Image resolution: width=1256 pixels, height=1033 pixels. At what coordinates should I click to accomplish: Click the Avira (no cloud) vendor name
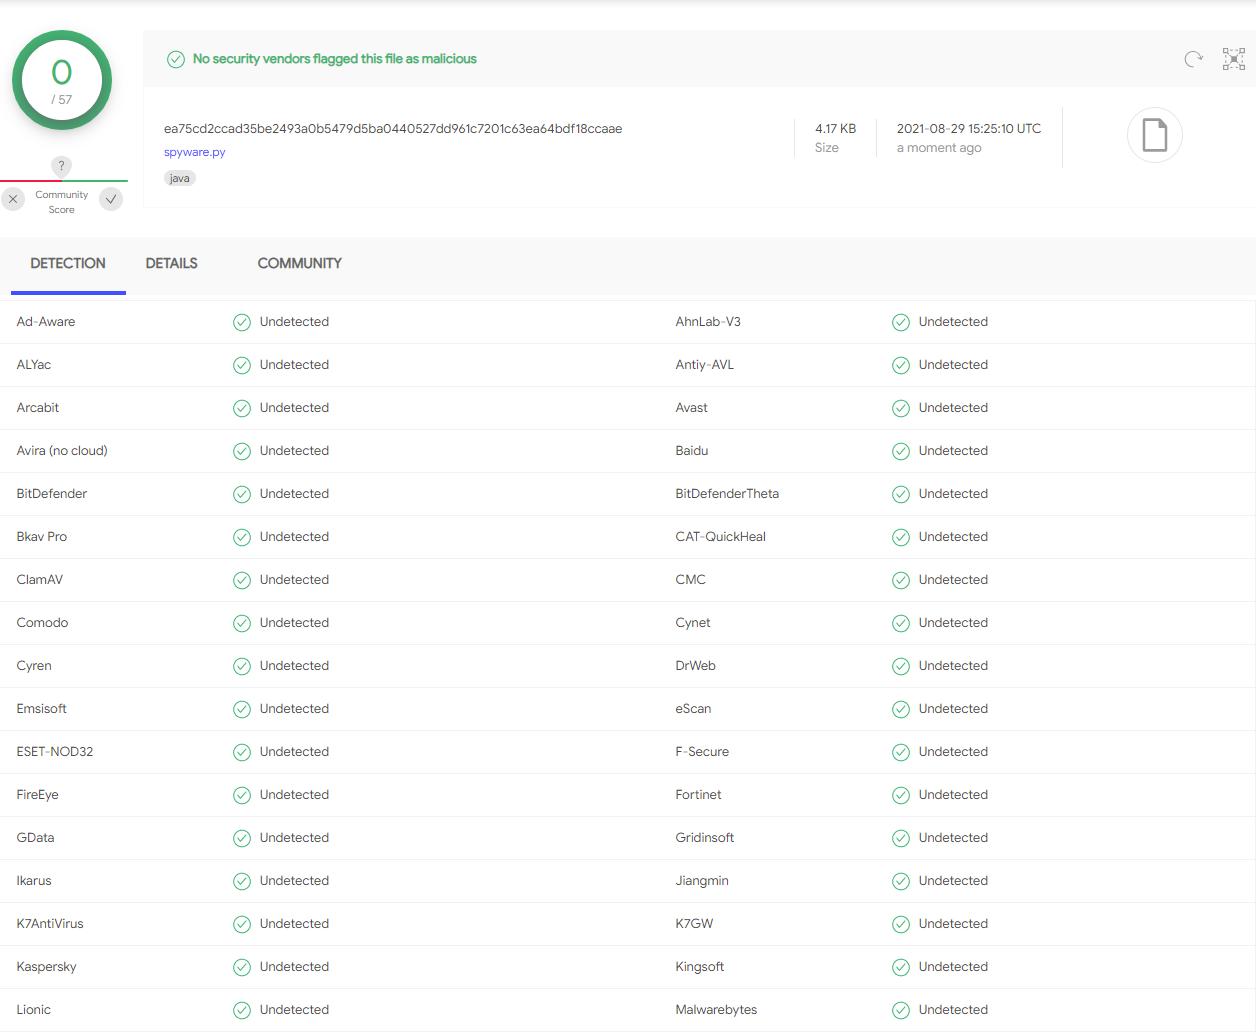pyautogui.click(x=62, y=451)
